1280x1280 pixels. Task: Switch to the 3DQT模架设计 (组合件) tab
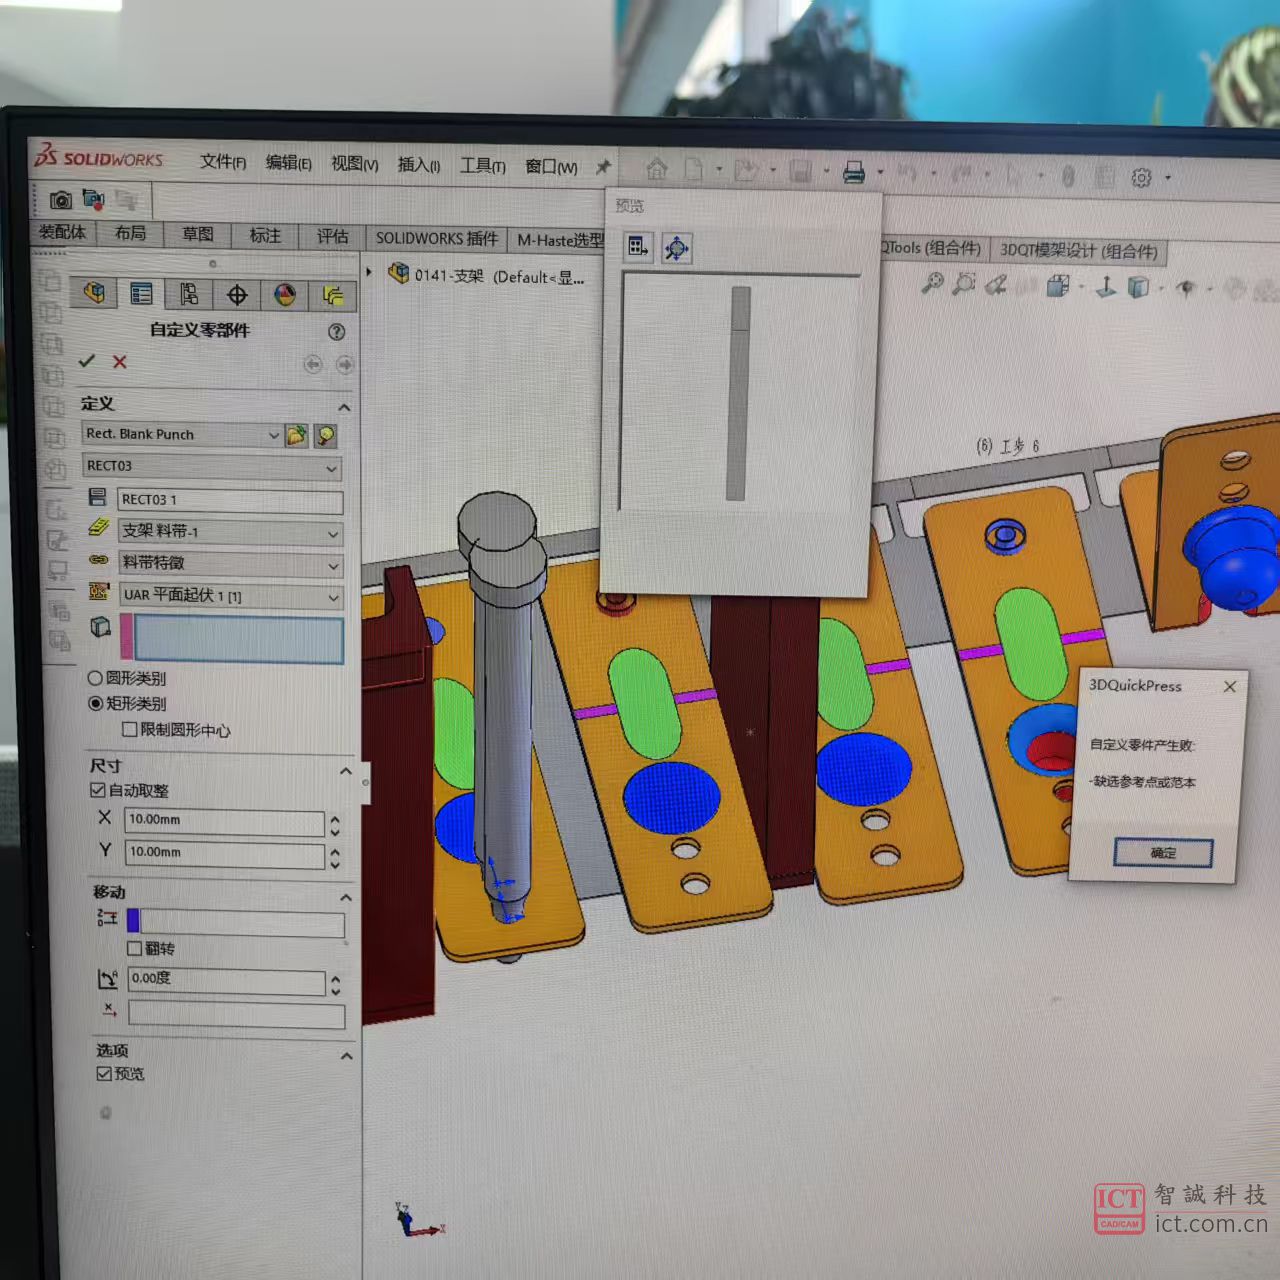tap(1078, 250)
